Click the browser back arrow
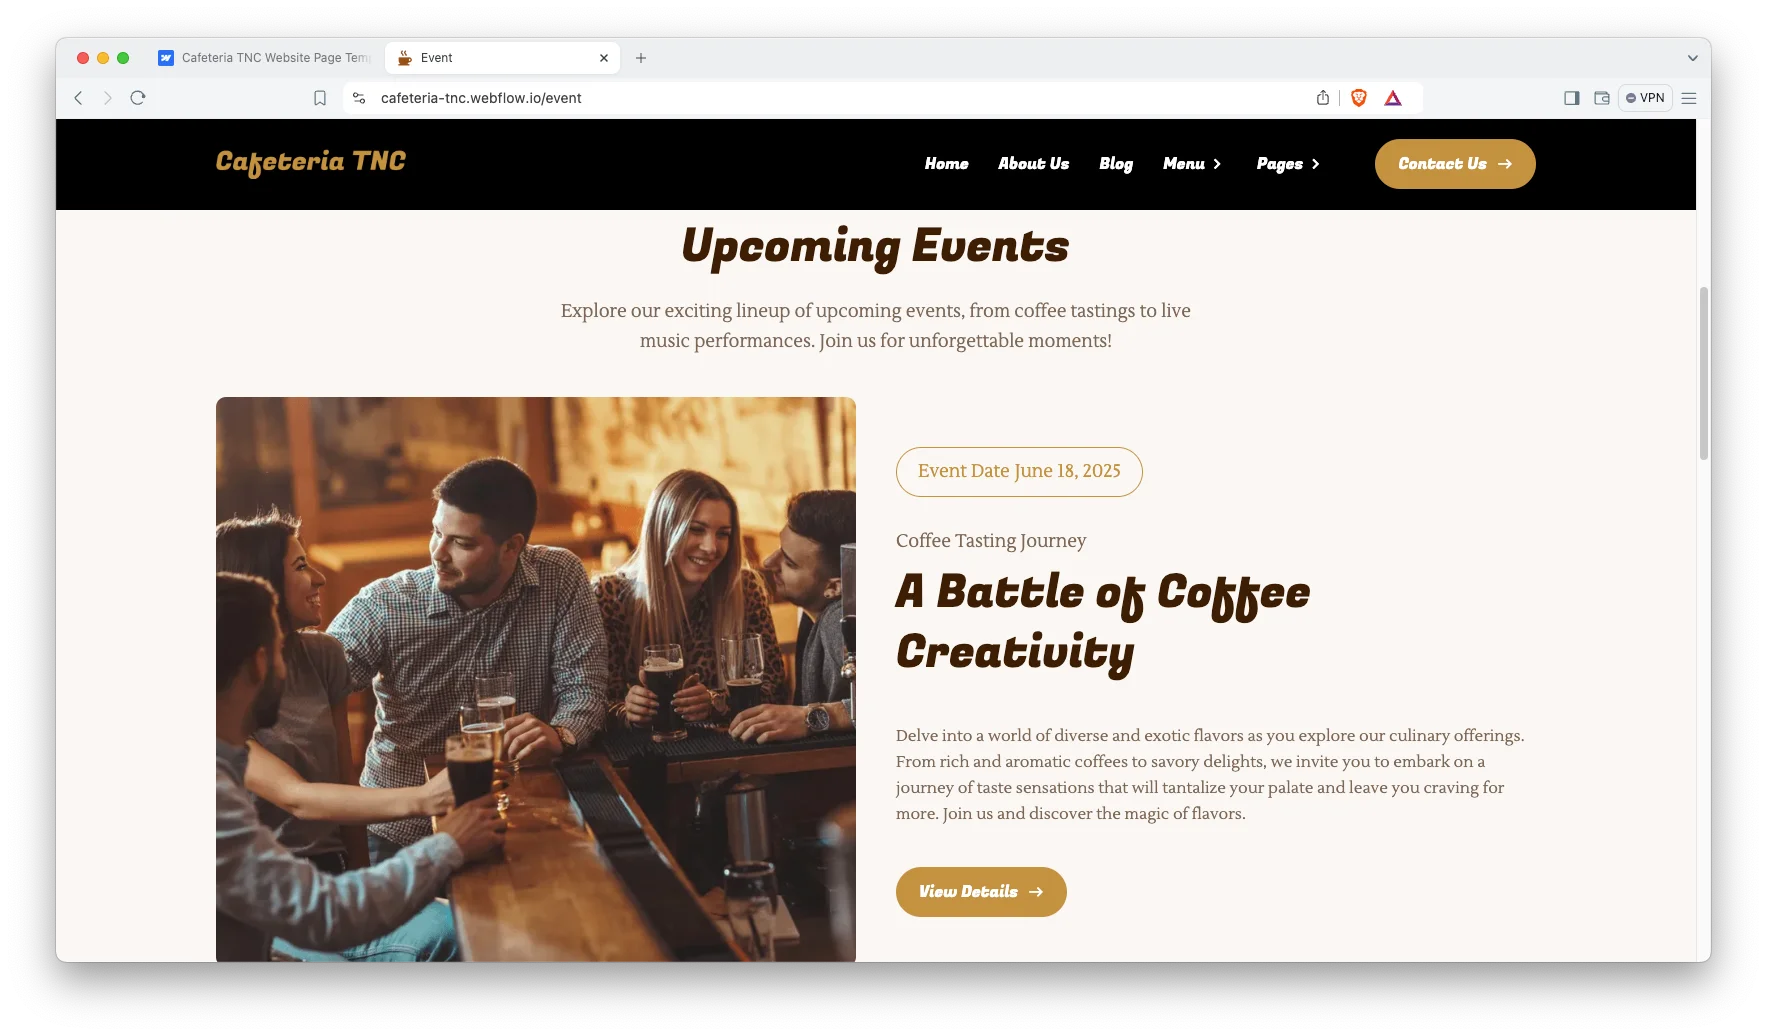 (x=78, y=98)
